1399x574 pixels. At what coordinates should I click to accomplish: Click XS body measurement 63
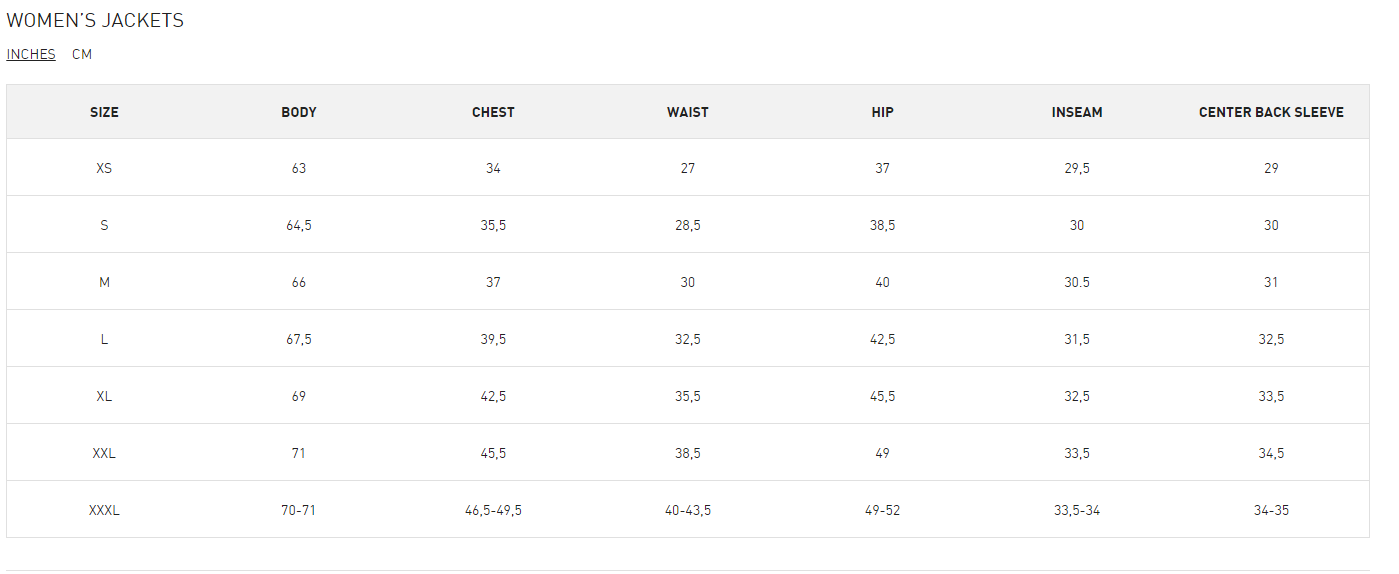point(299,168)
